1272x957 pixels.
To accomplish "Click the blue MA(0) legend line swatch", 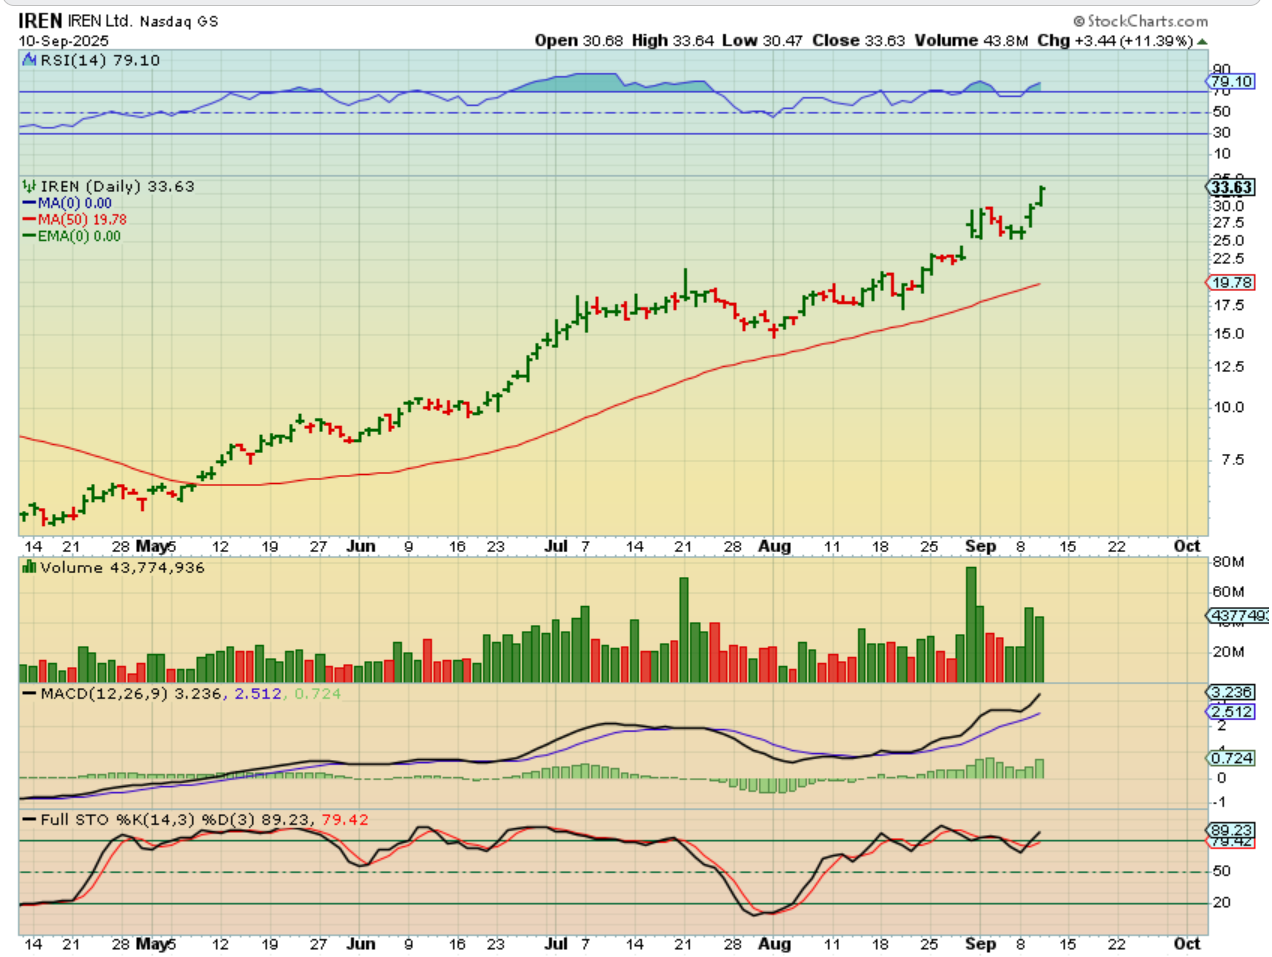I will click(x=30, y=203).
